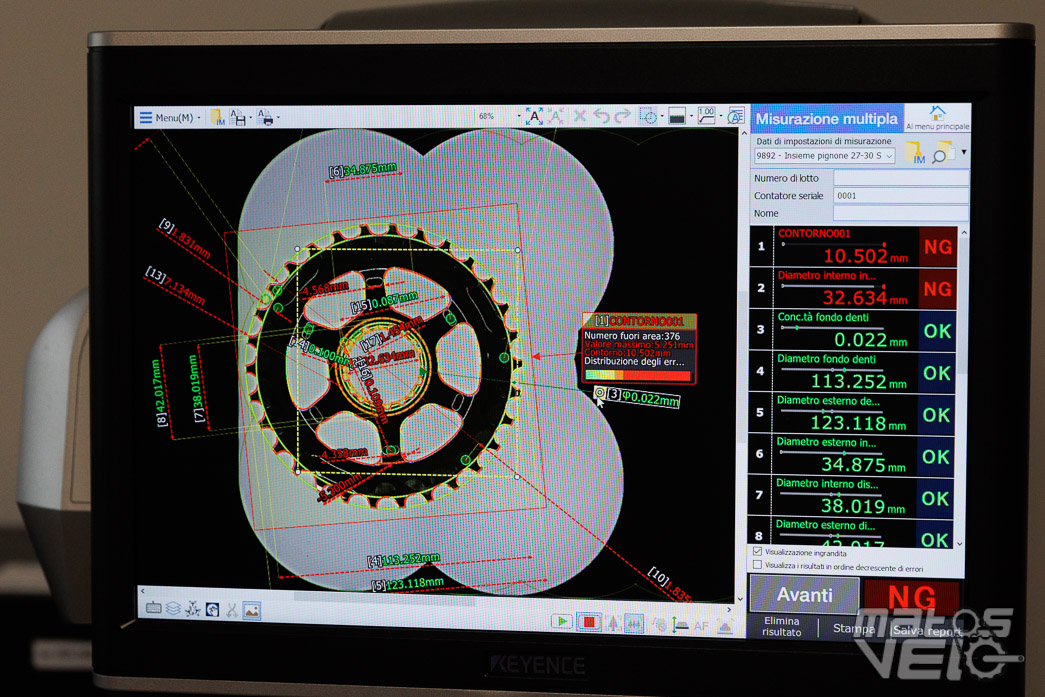Click the Al menu principale home icon
This screenshot has width=1045, height=697.
click(938, 117)
